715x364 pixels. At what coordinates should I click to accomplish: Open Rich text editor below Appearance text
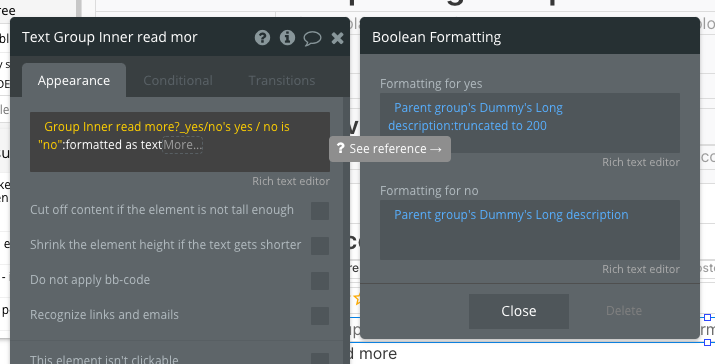point(291,181)
